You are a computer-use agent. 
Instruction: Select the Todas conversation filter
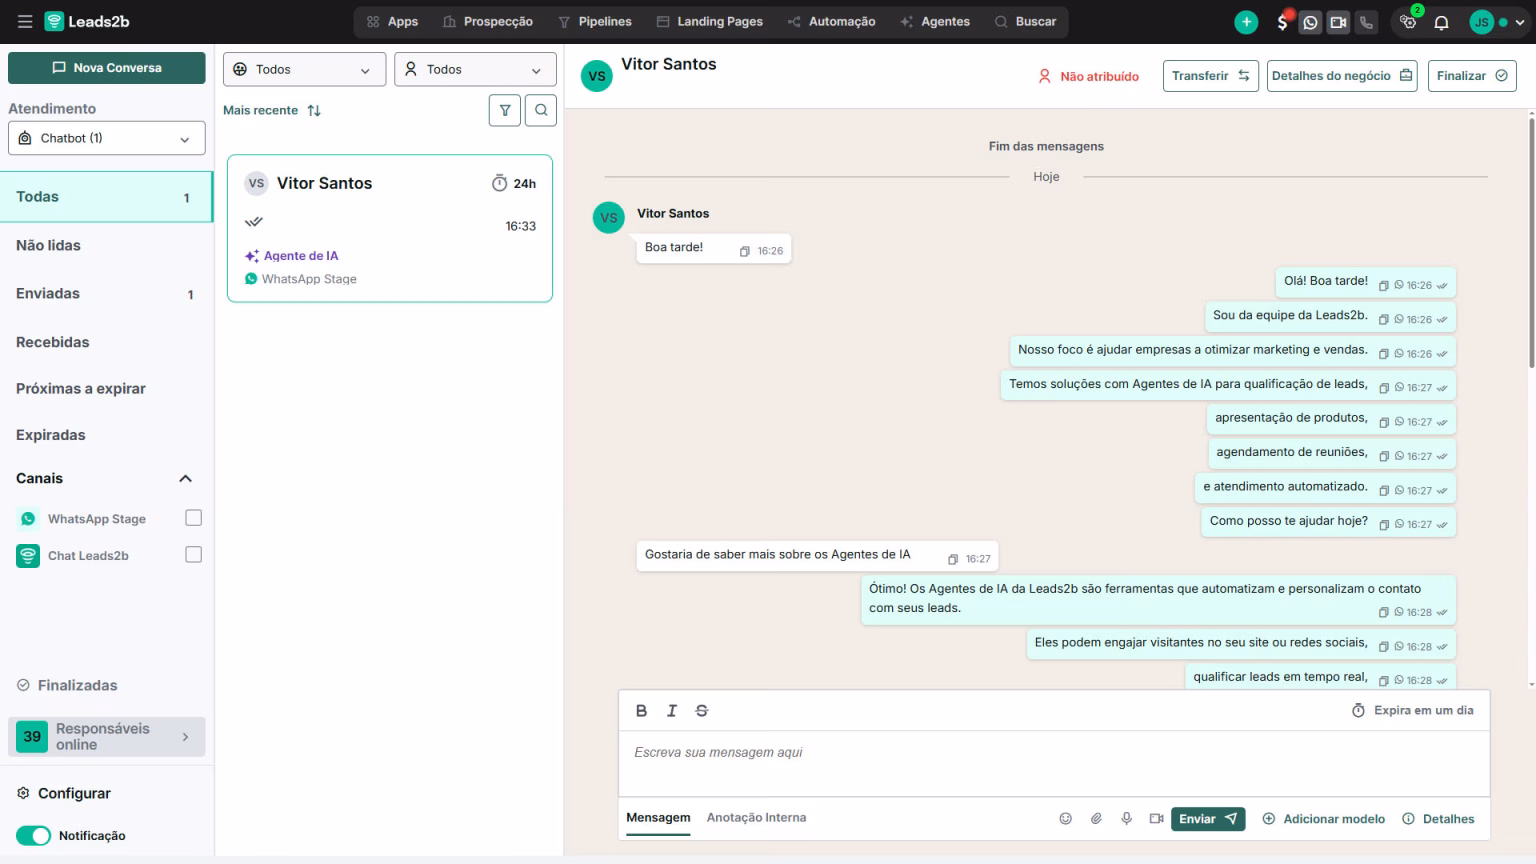coord(106,196)
